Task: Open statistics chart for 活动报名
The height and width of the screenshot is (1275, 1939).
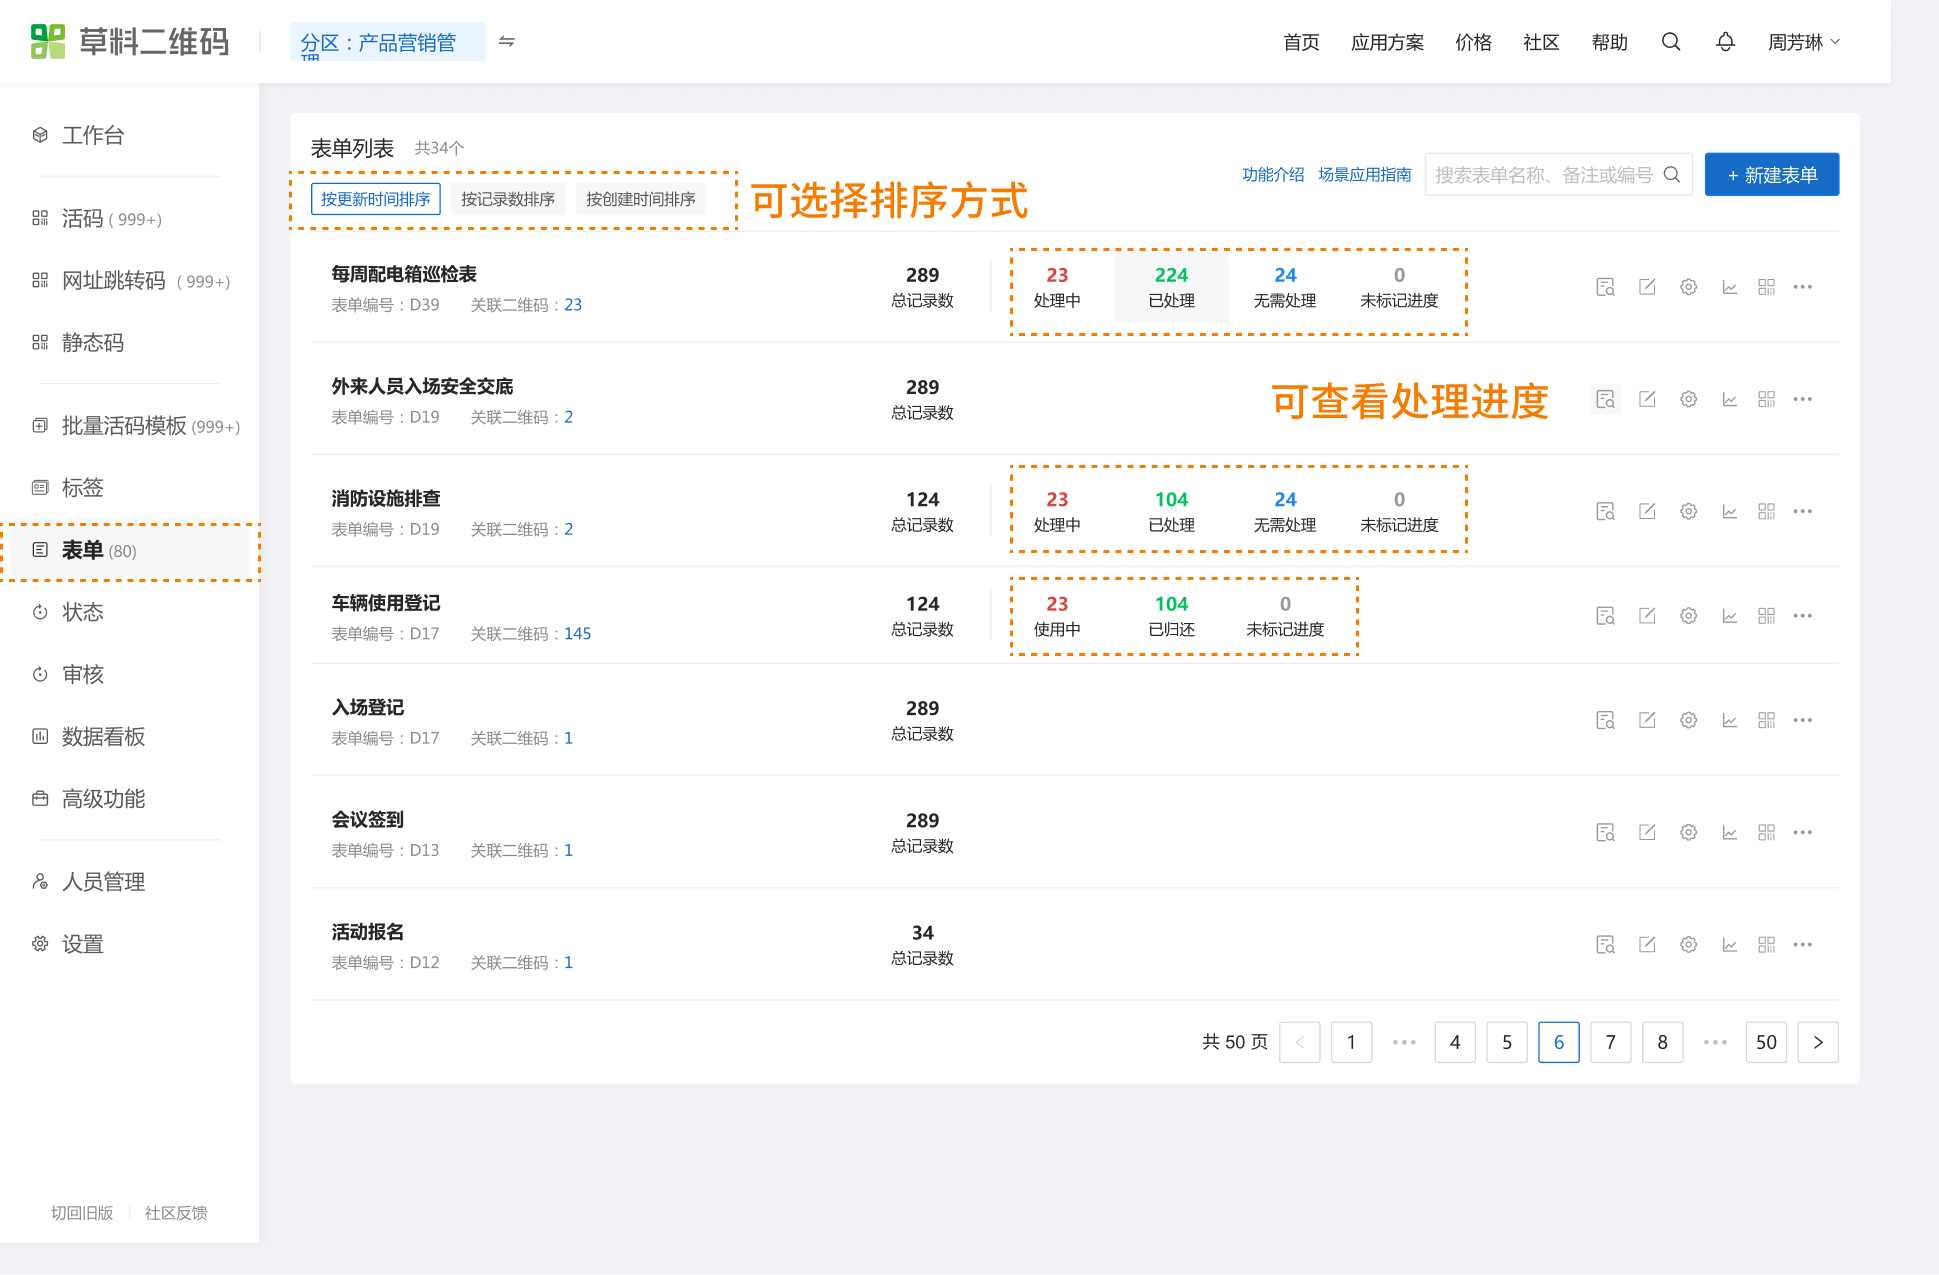Action: (1729, 944)
